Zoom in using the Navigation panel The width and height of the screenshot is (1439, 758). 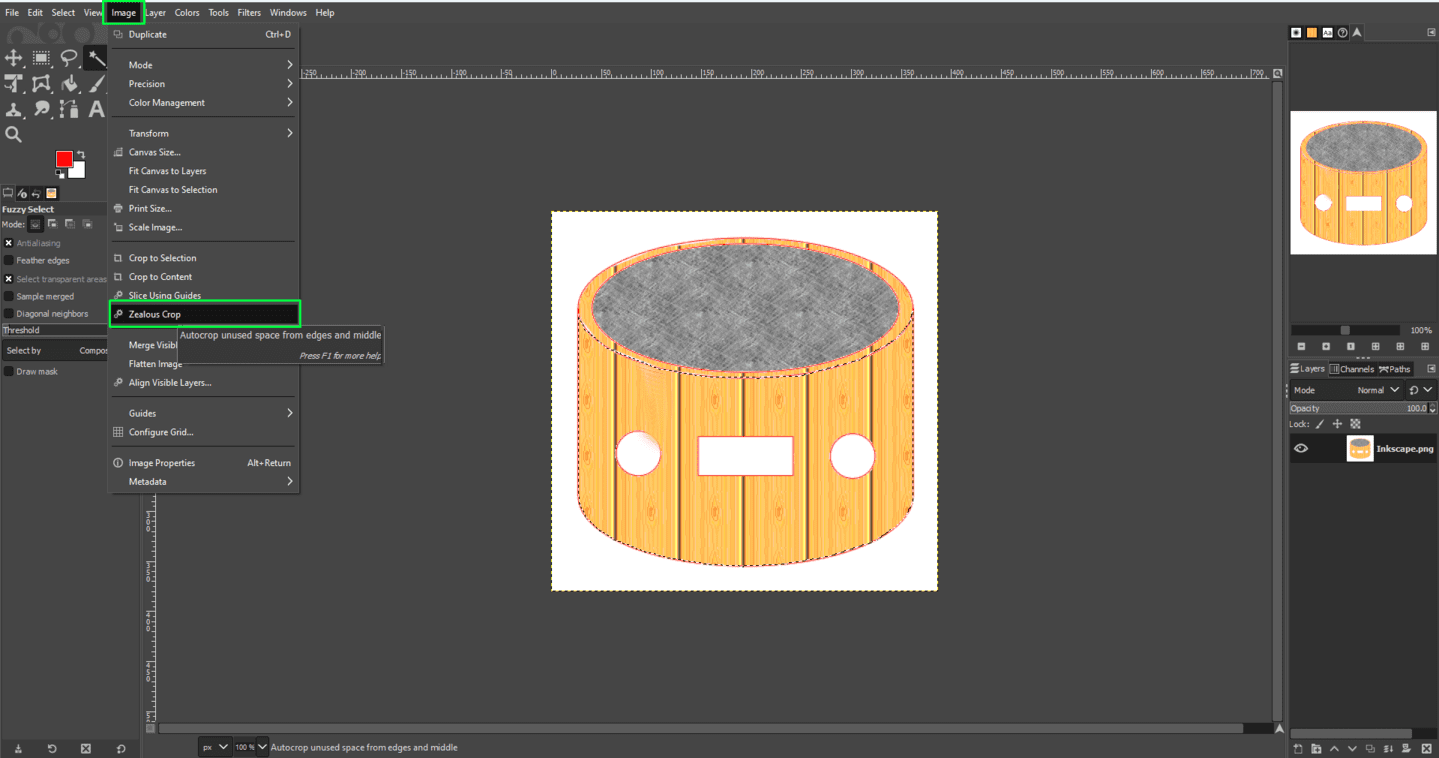[x=1326, y=346]
